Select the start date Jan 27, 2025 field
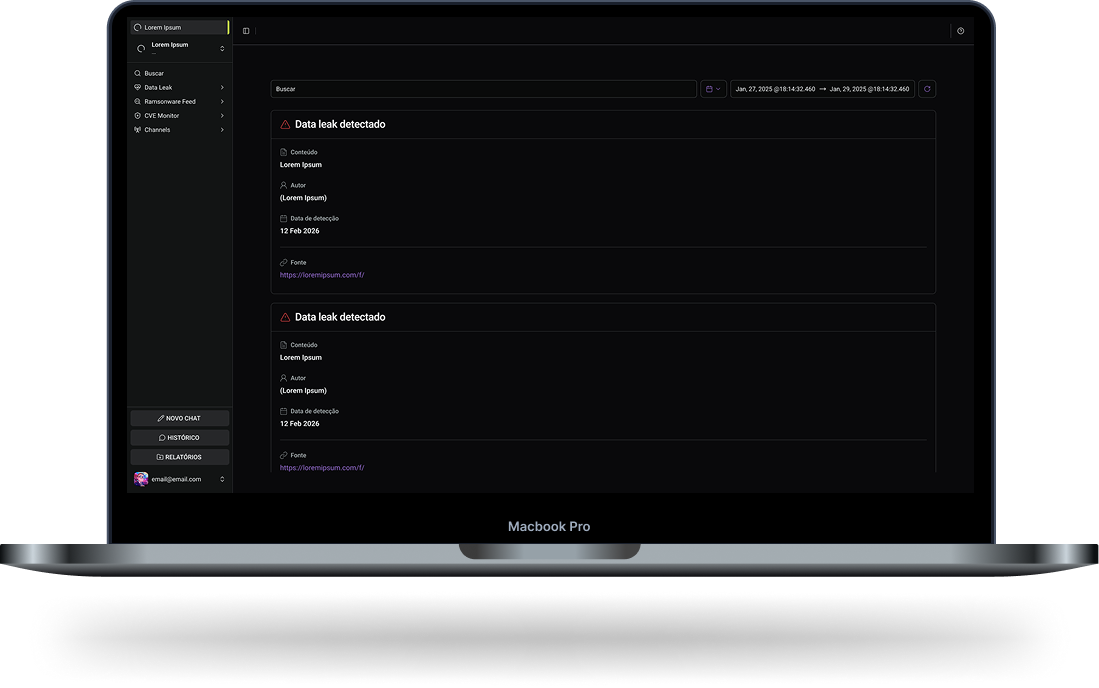Viewport: 1099px width, 688px height. [x=774, y=89]
